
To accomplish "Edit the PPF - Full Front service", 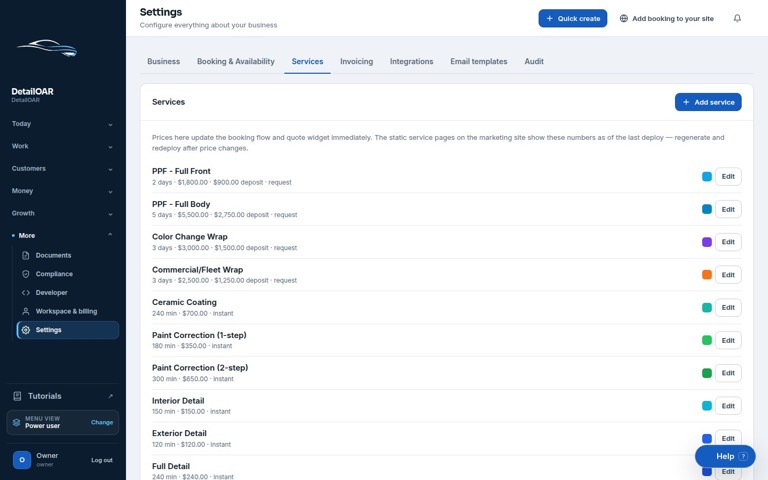I will [728, 176].
